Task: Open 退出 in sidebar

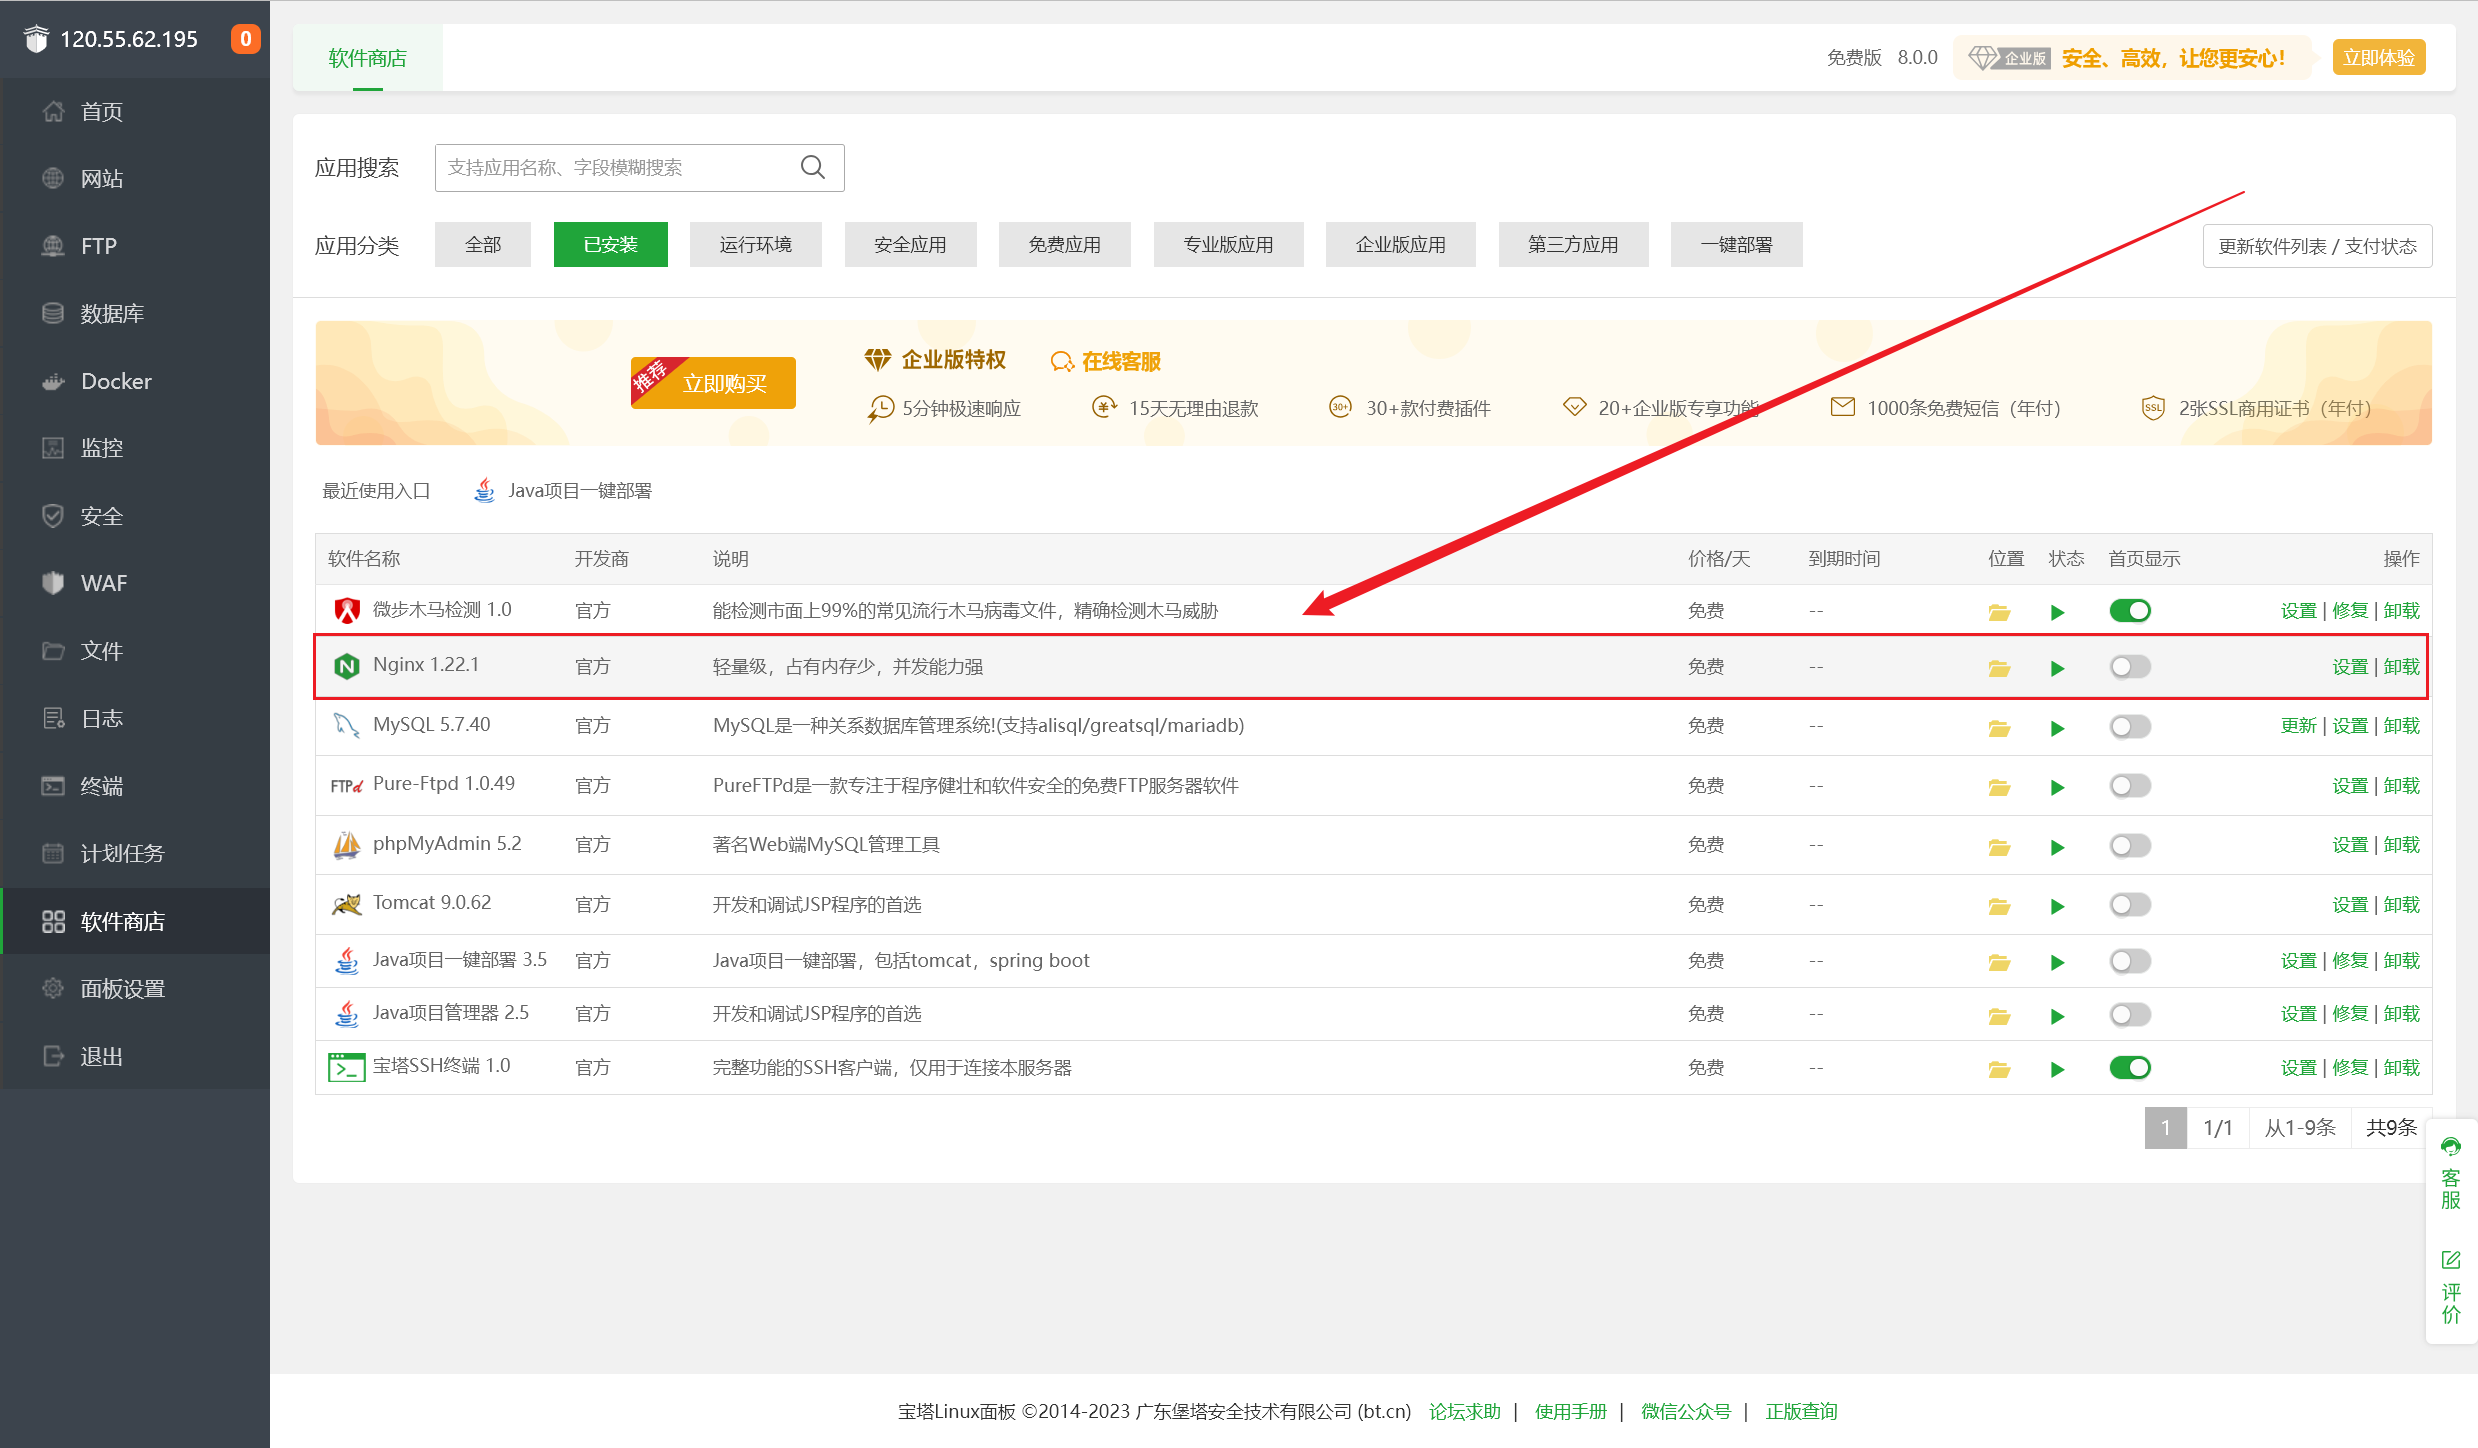Action: click(x=135, y=1056)
